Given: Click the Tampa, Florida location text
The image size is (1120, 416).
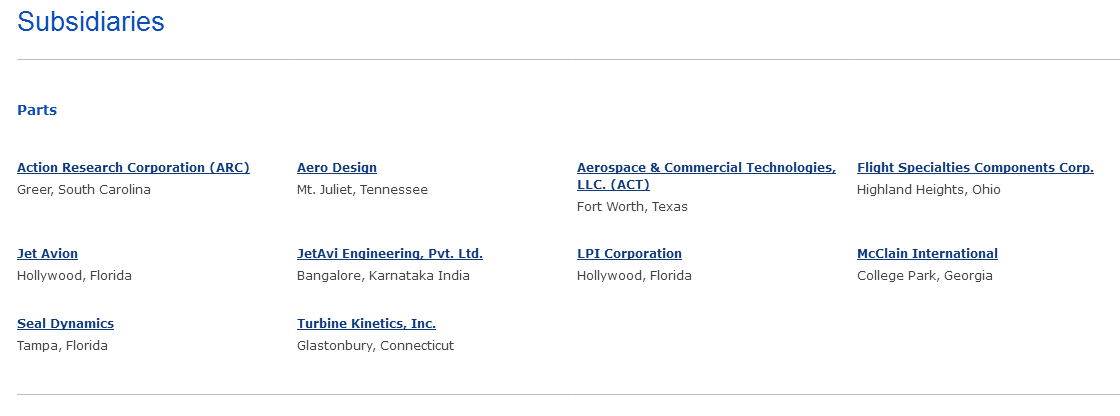Looking at the screenshot, I should [x=62, y=346].
